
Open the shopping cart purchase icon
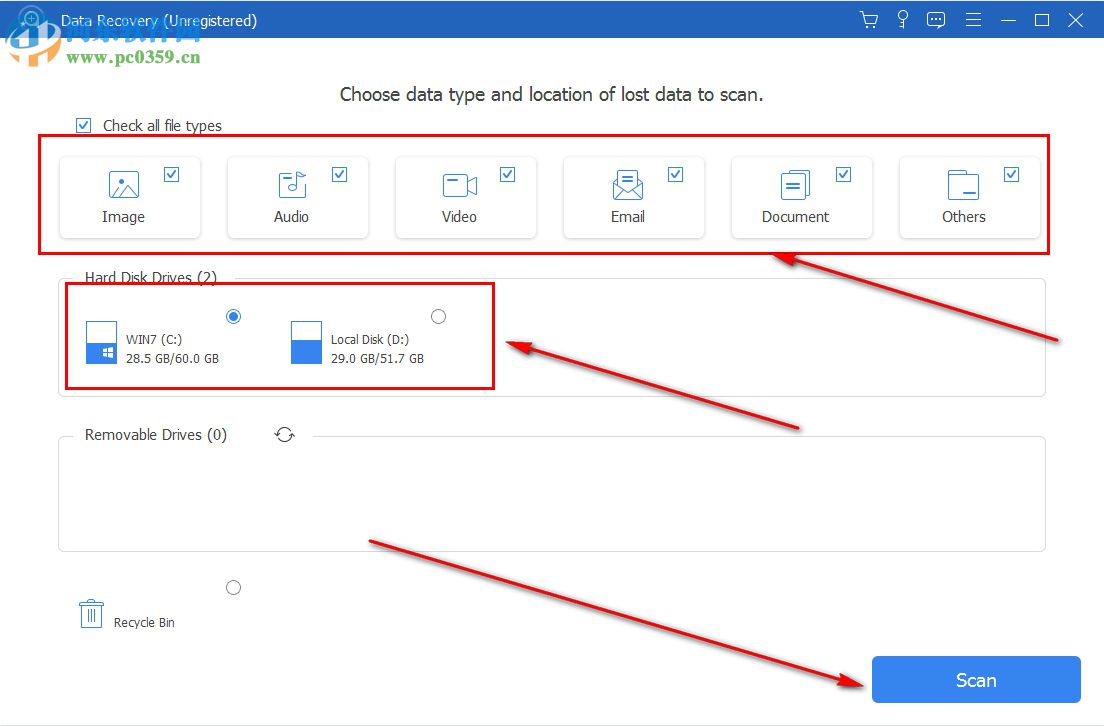[x=868, y=19]
